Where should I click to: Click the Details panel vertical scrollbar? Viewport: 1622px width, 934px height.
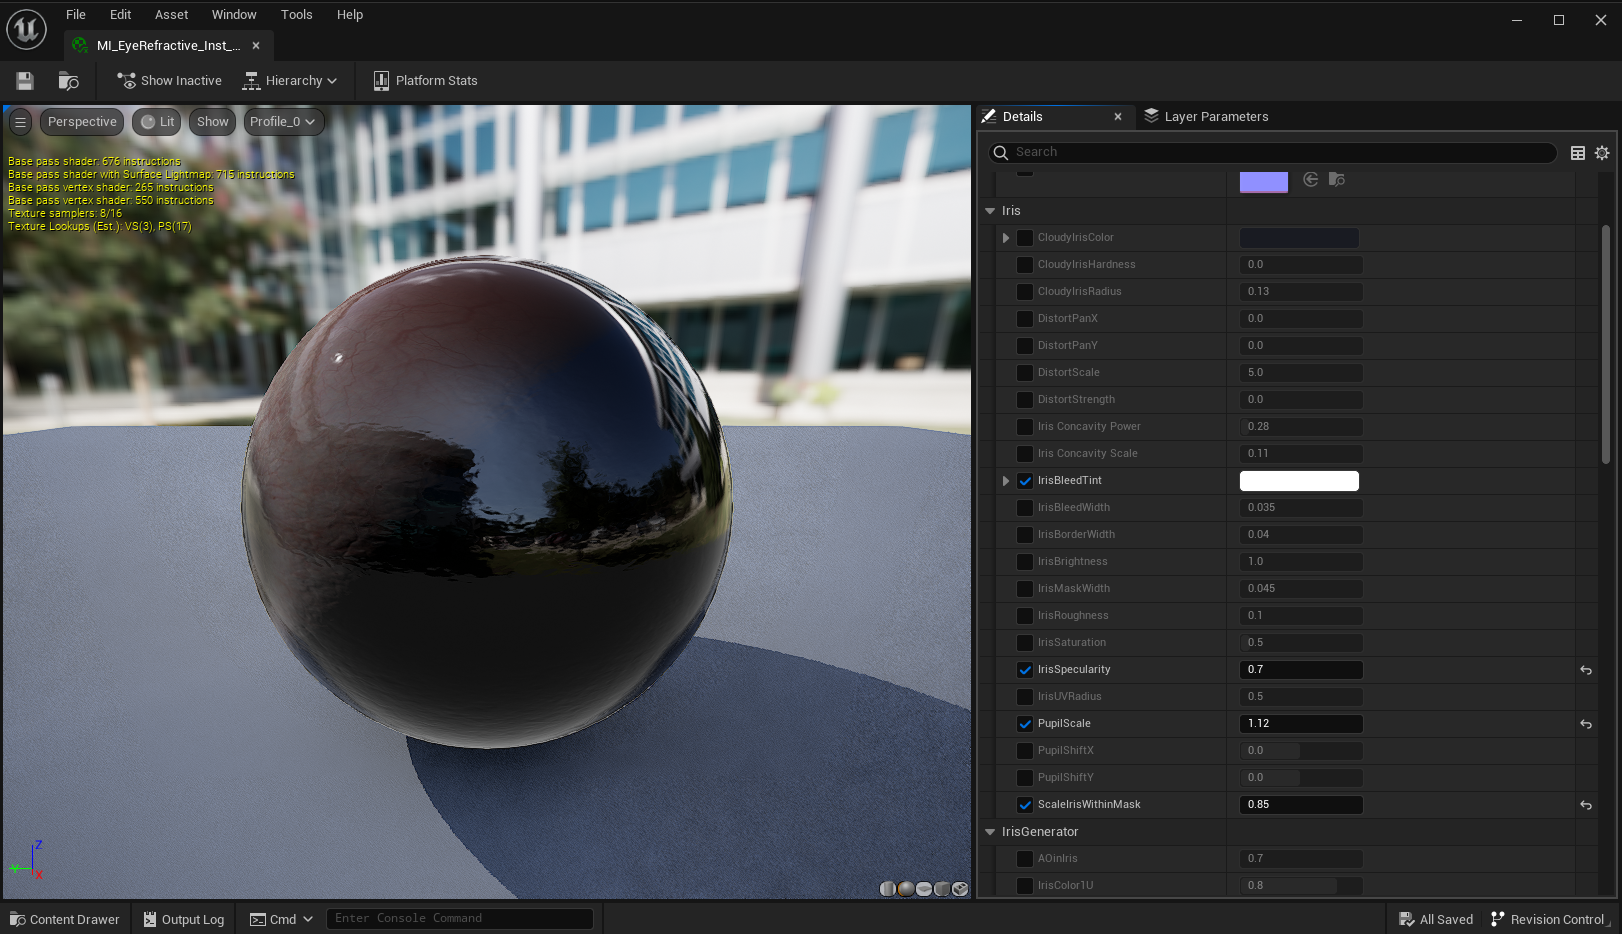(1606, 345)
